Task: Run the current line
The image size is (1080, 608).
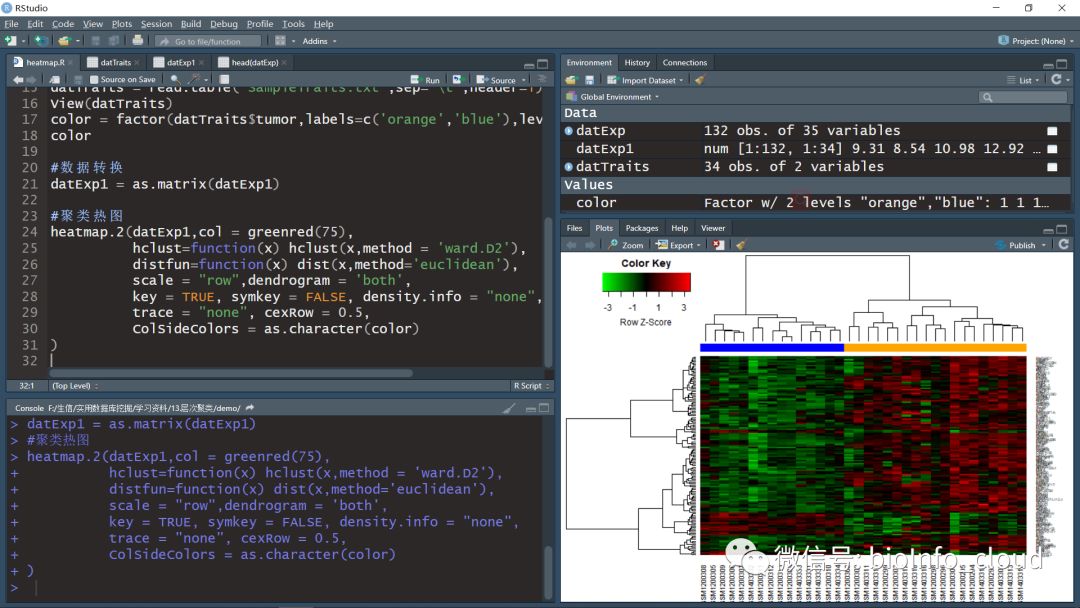Action: [425, 80]
